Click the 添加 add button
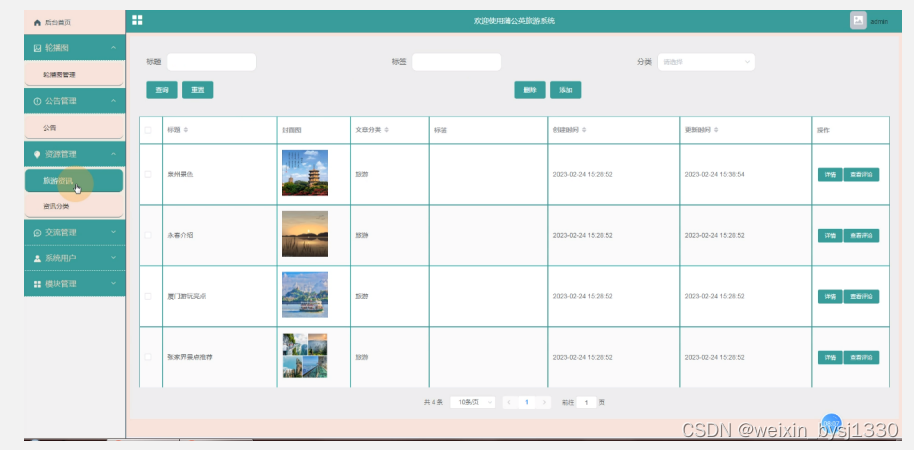 (565, 90)
